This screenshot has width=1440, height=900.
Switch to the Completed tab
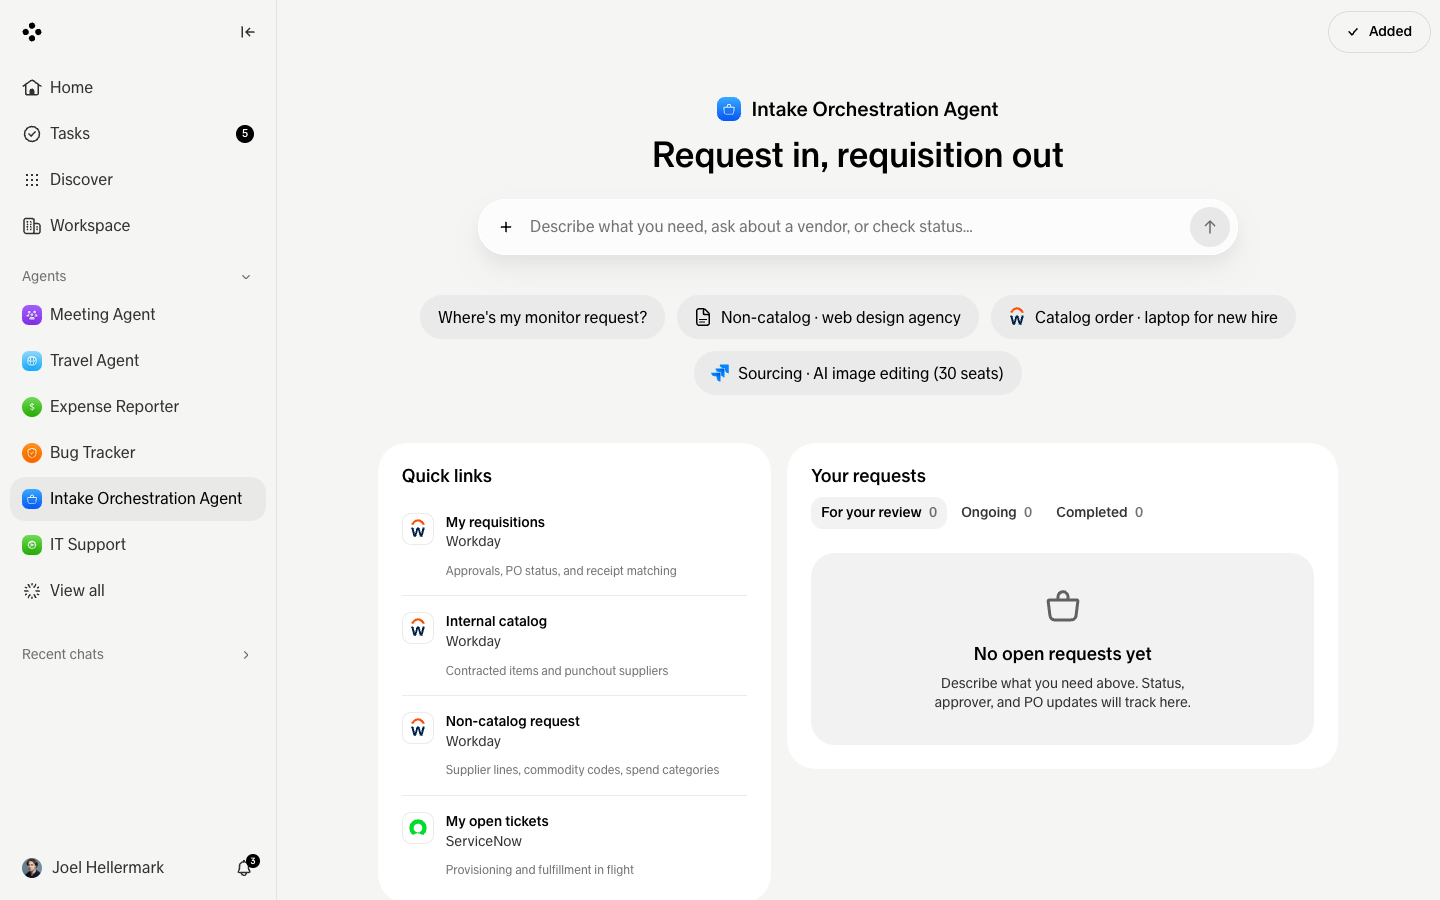click(x=1099, y=512)
